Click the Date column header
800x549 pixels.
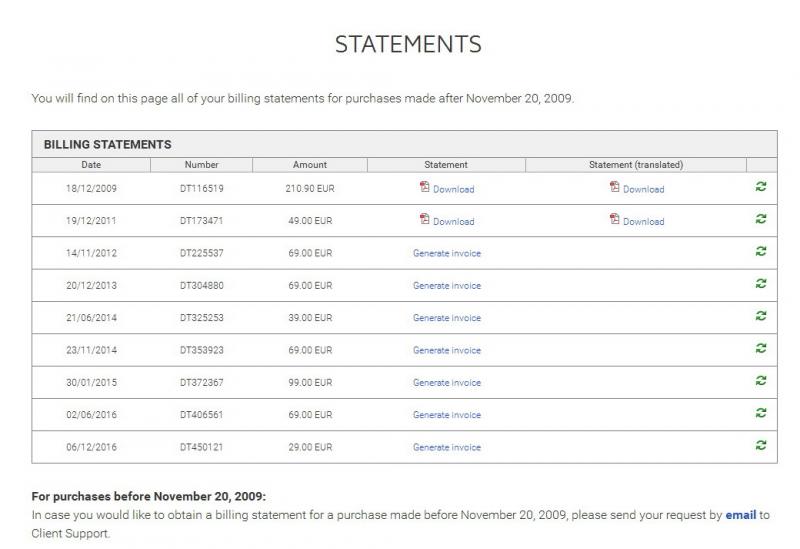(91, 165)
